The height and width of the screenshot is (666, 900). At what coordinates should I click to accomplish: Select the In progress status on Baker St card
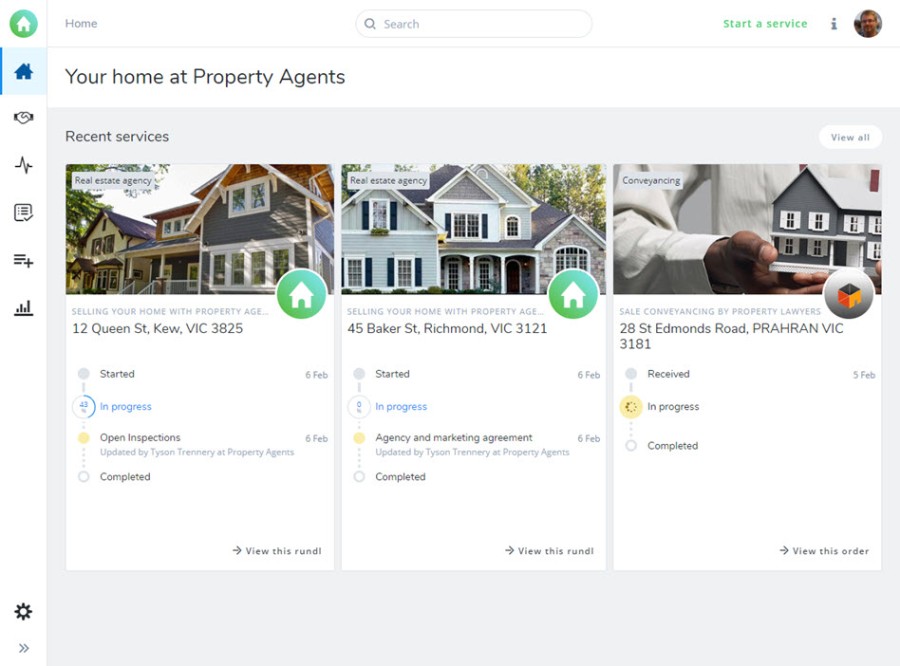pyautogui.click(x=401, y=406)
